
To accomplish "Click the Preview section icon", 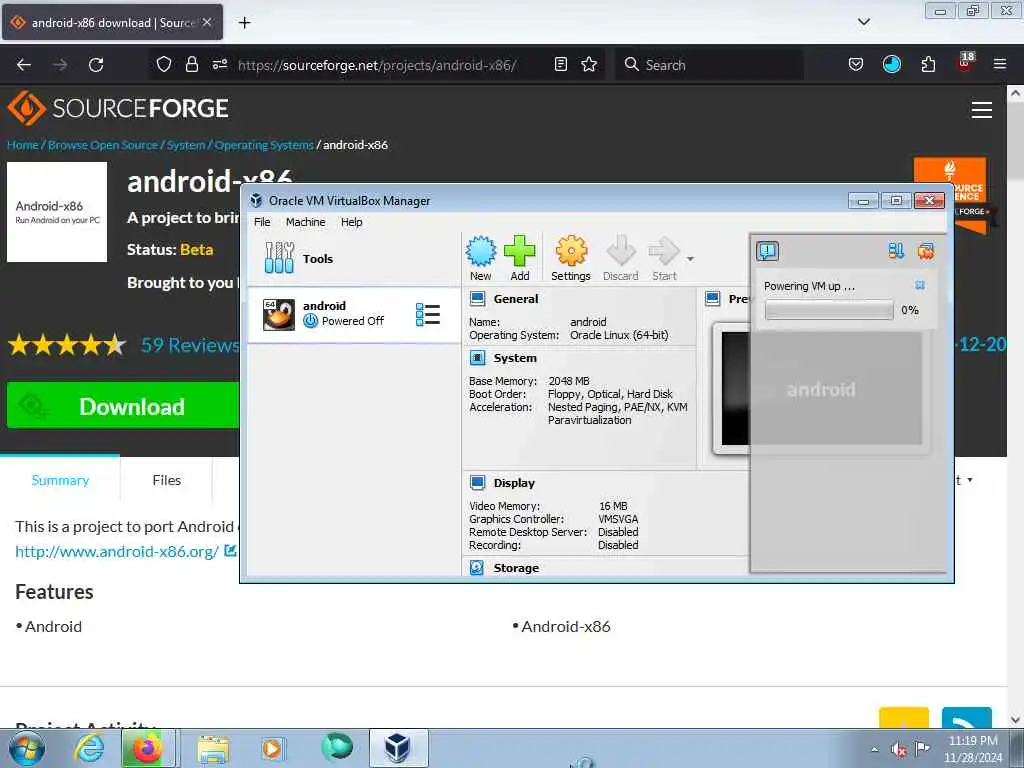I will (x=712, y=299).
